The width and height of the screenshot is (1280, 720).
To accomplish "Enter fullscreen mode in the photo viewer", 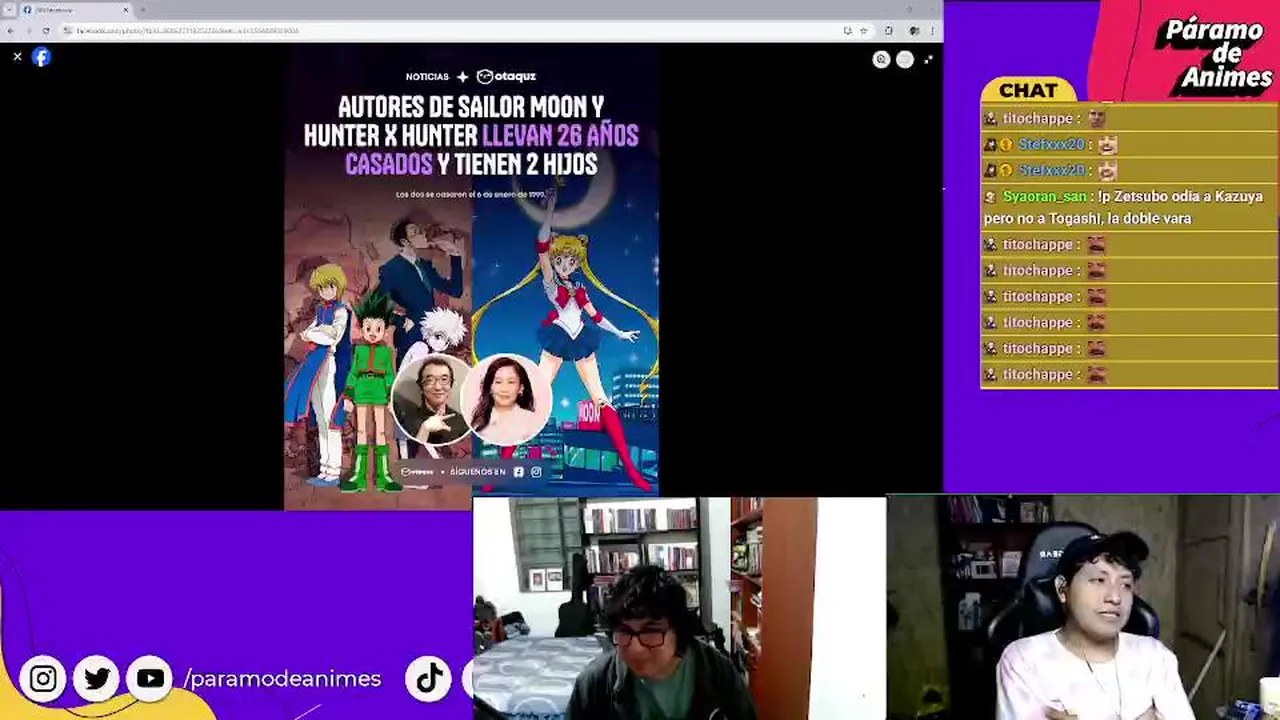I will (x=928, y=59).
